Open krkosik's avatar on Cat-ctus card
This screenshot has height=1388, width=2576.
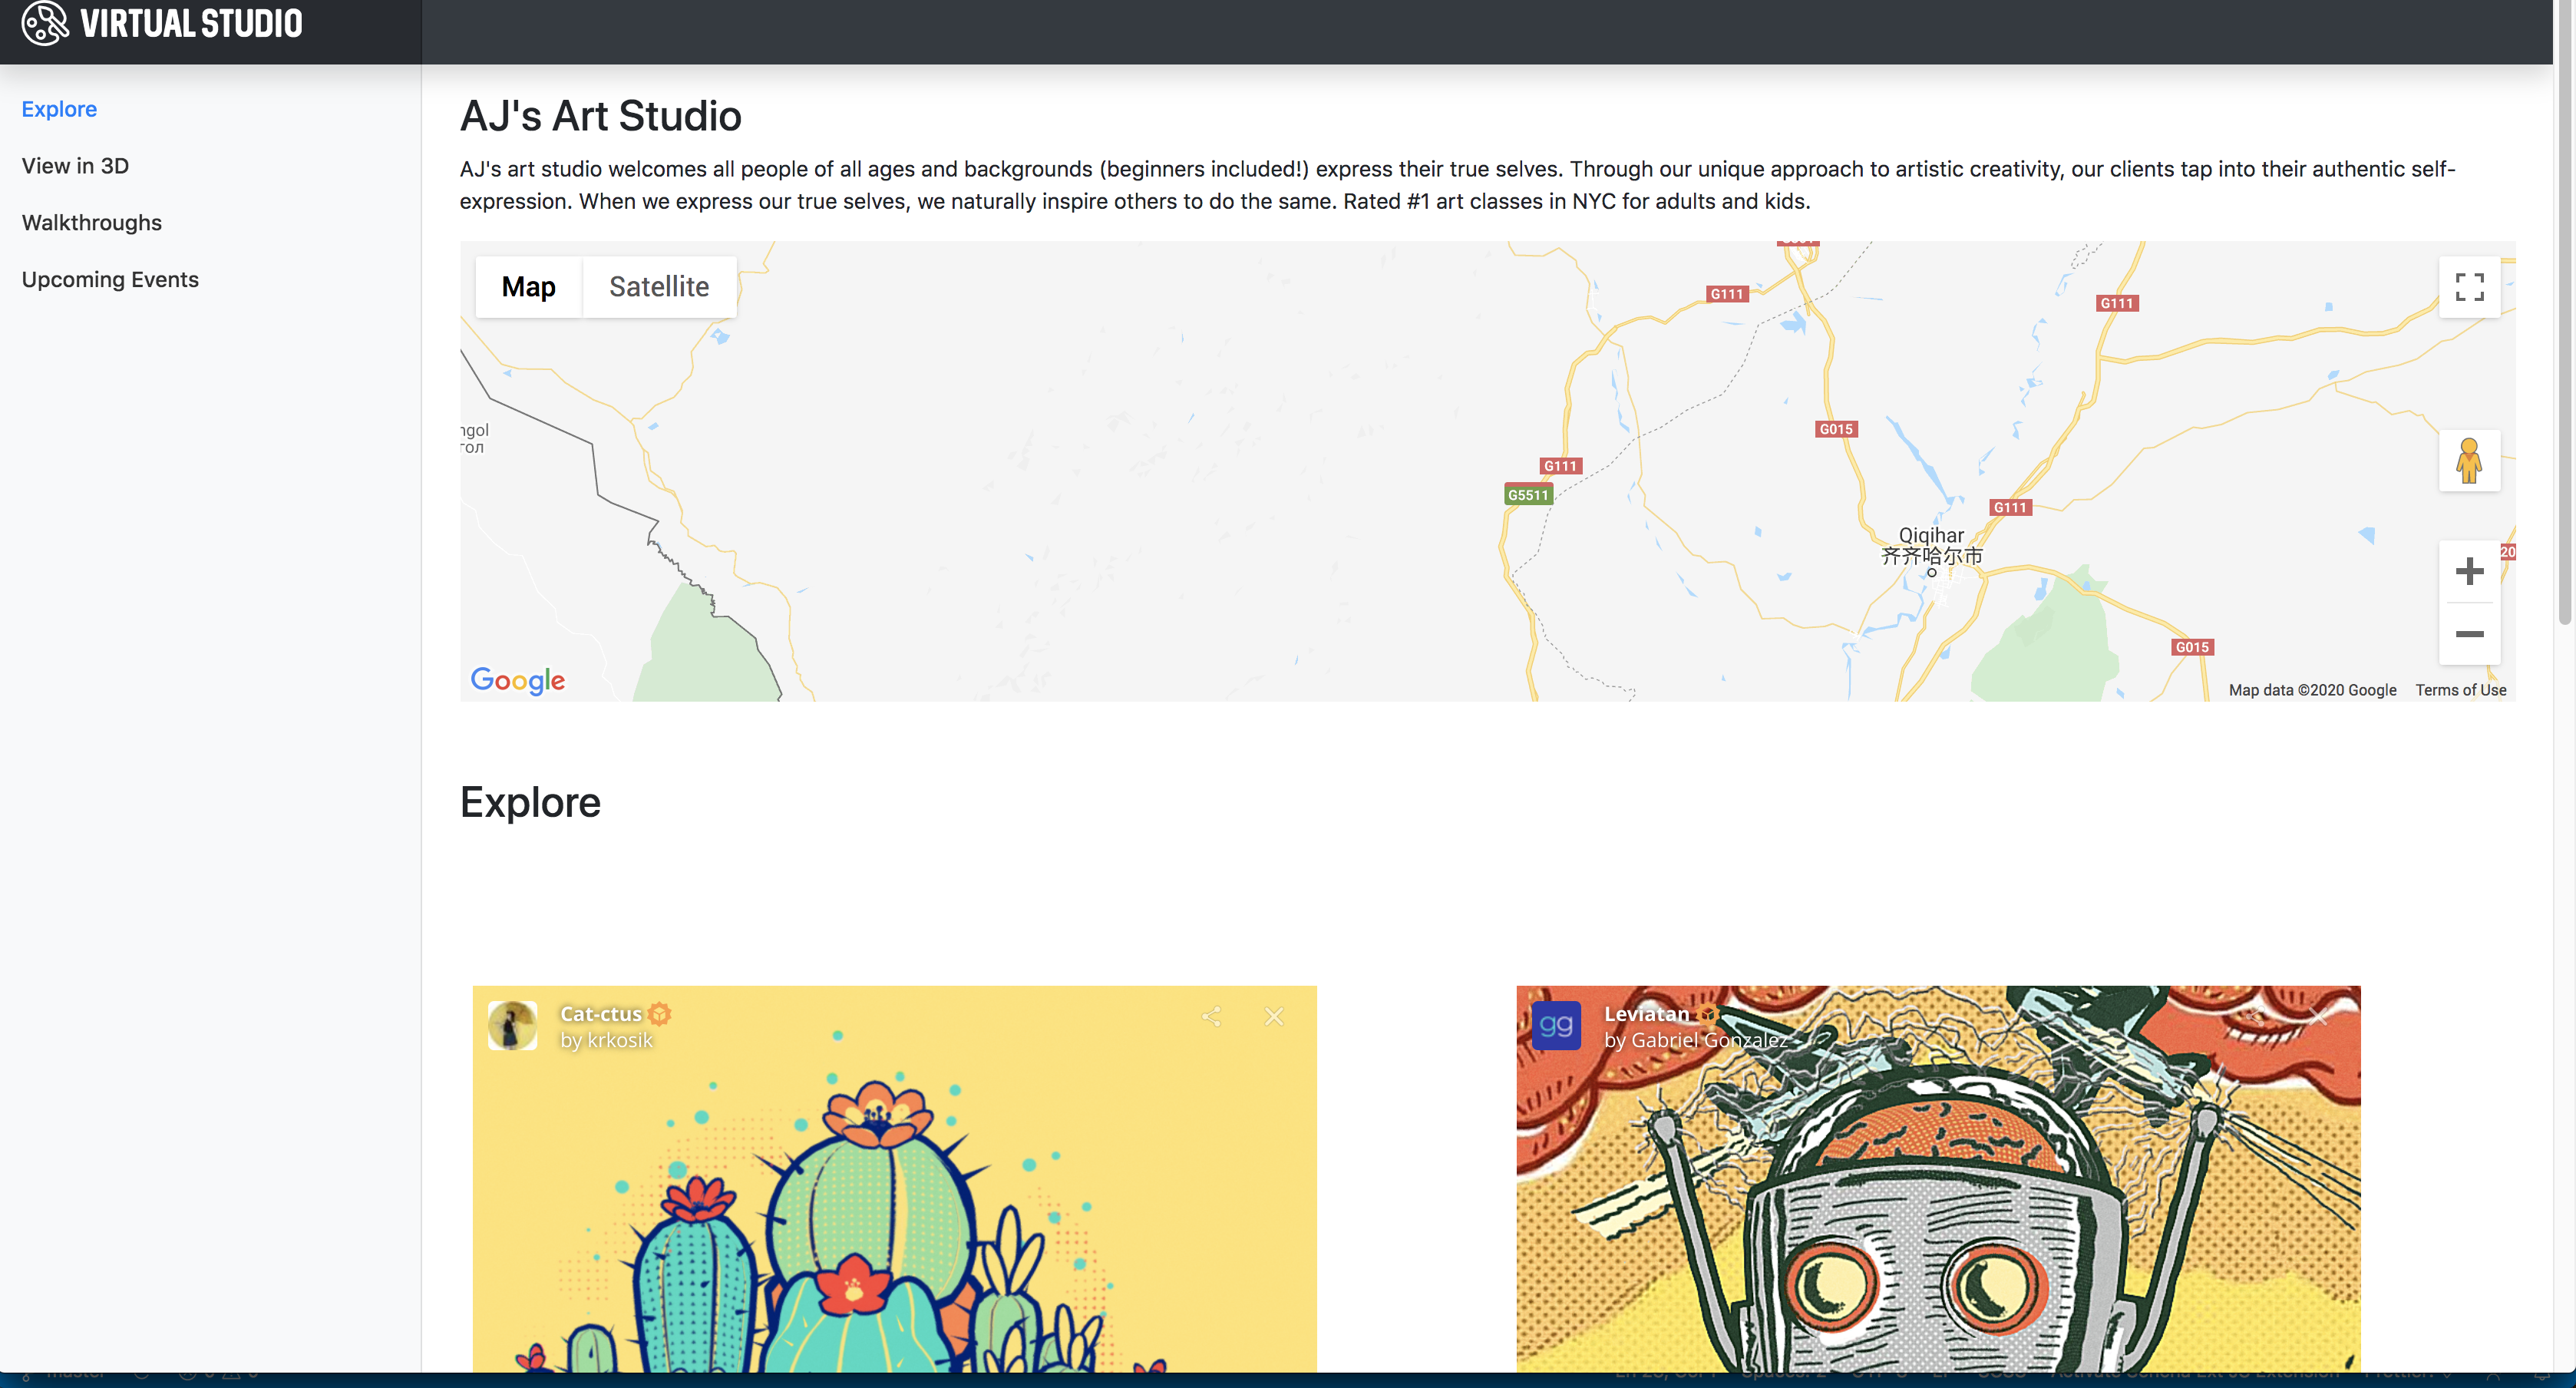pyautogui.click(x=512, y=1026)
